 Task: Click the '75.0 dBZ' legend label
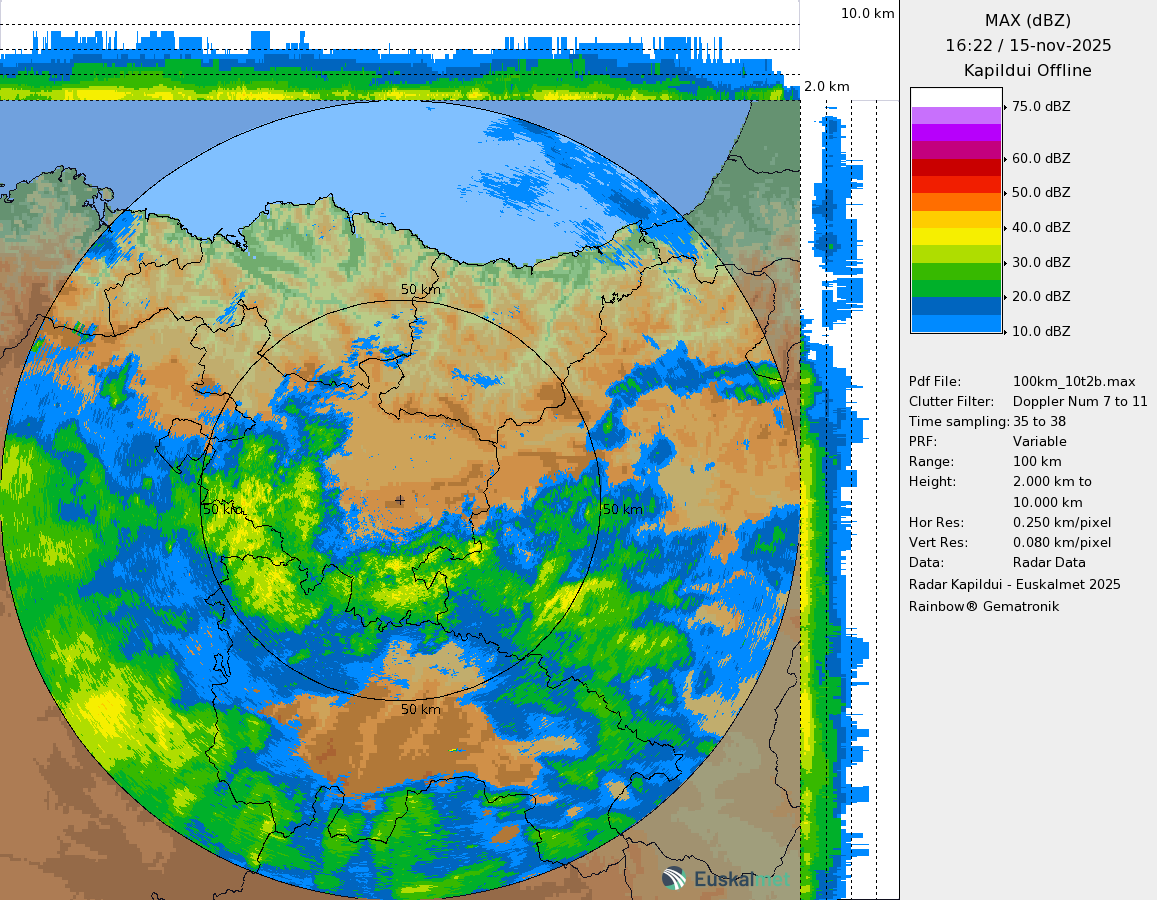(1041, 106)
